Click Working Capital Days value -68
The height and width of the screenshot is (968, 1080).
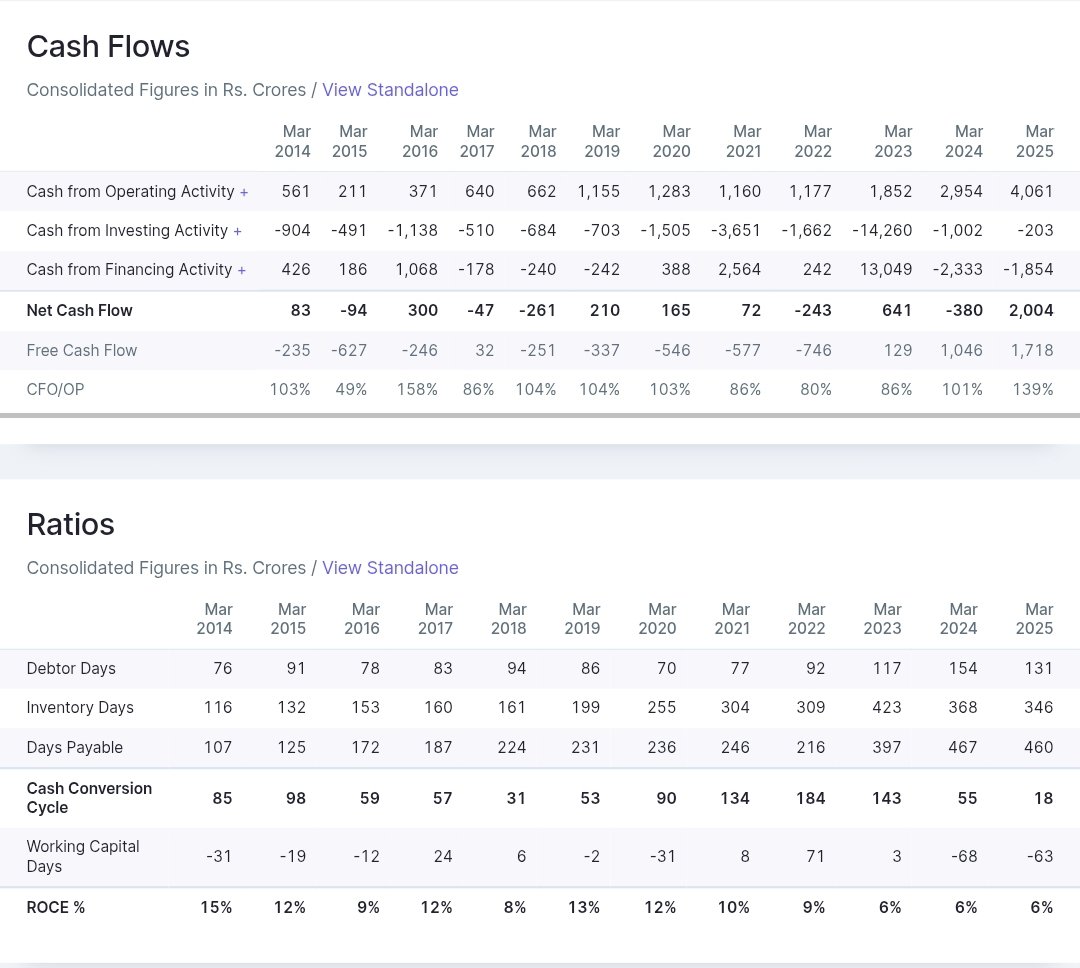point(964,856)
